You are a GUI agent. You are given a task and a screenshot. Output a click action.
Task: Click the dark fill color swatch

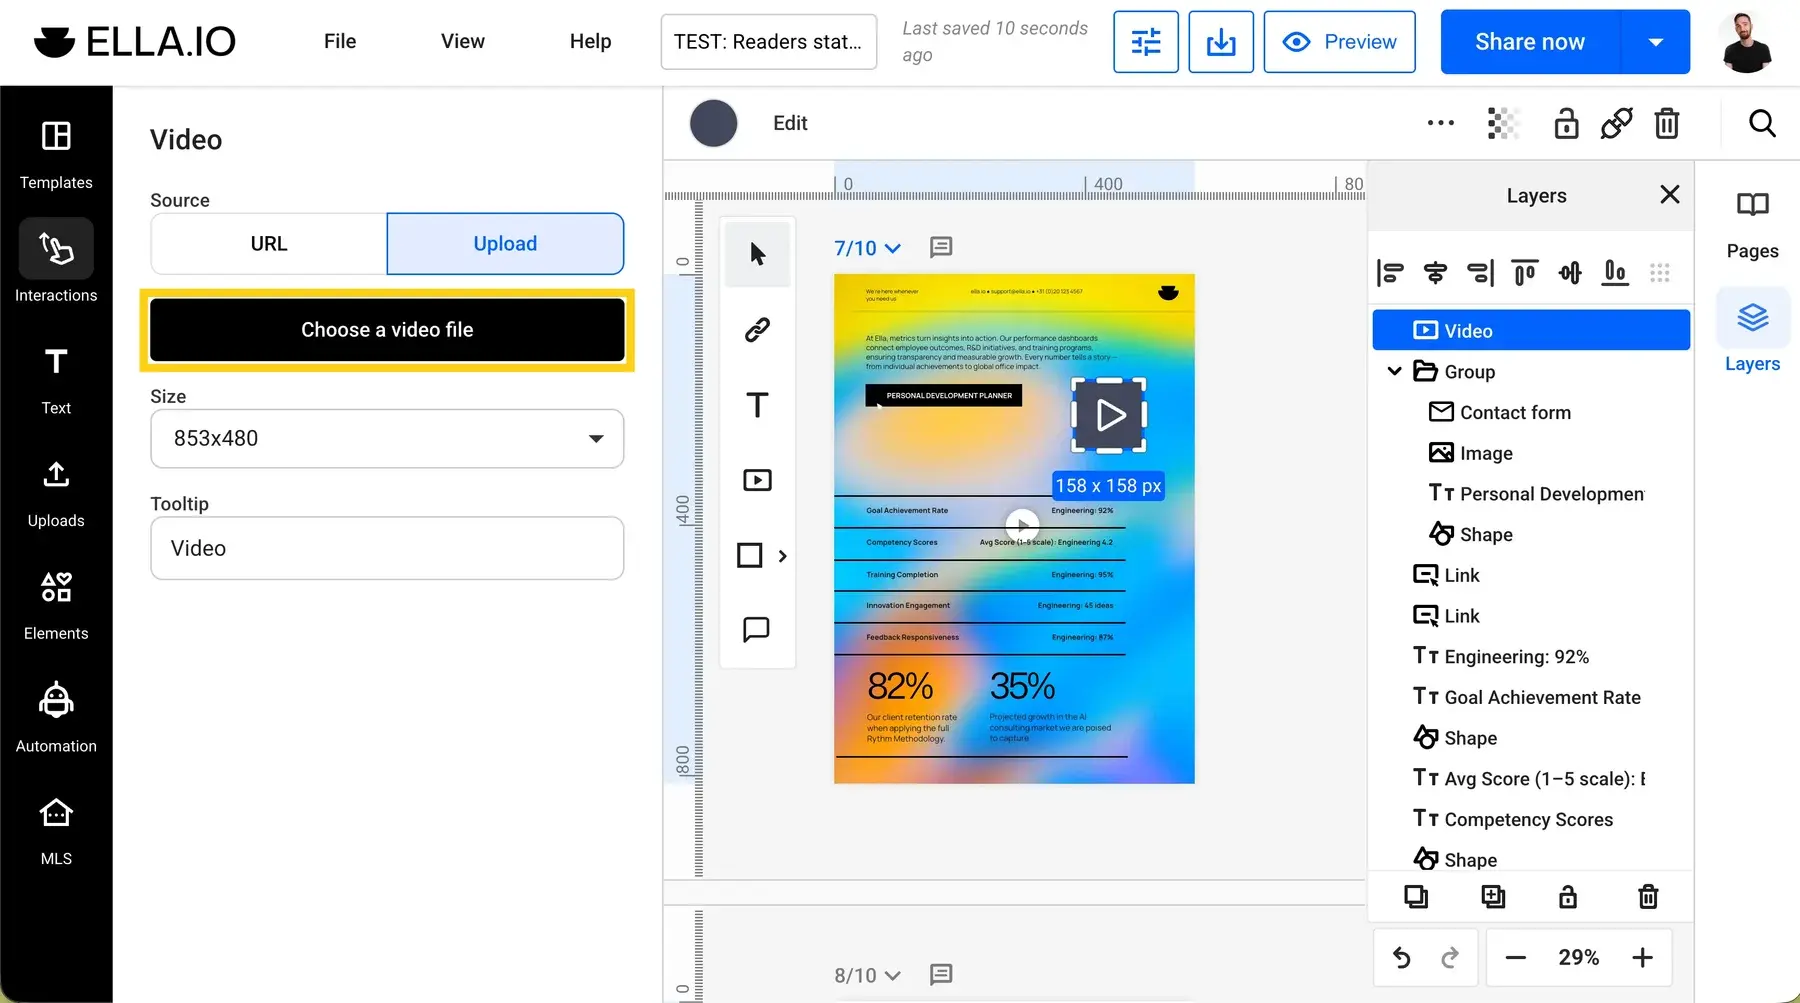pyautogui.click(x=714, y=124)
